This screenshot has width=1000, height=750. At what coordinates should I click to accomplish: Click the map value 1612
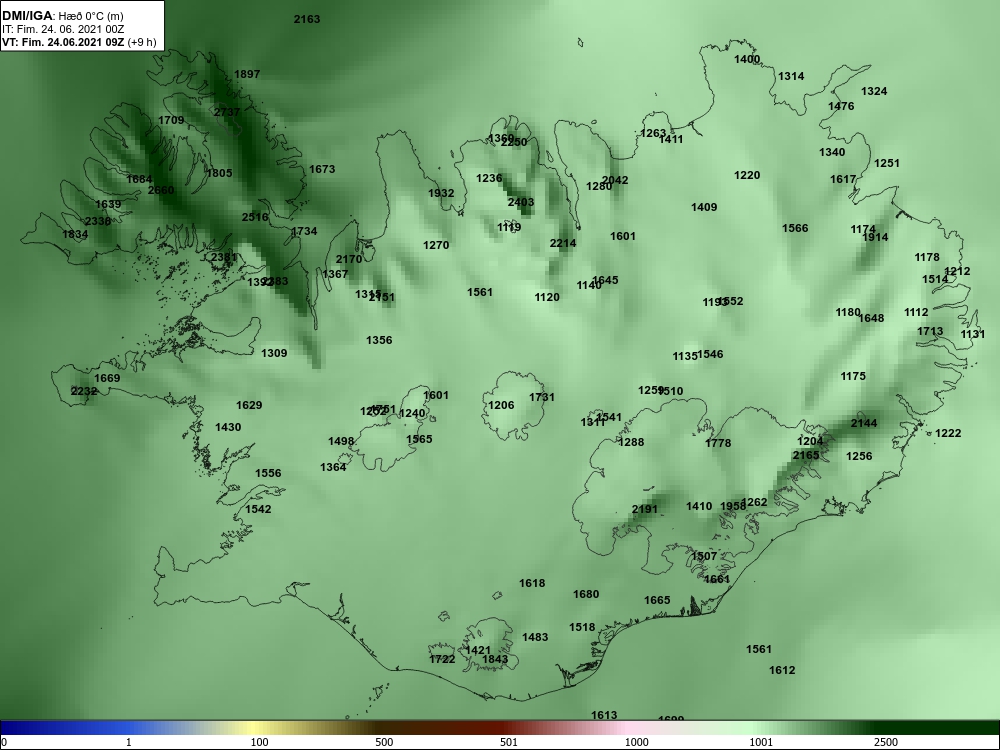(783, 670)
